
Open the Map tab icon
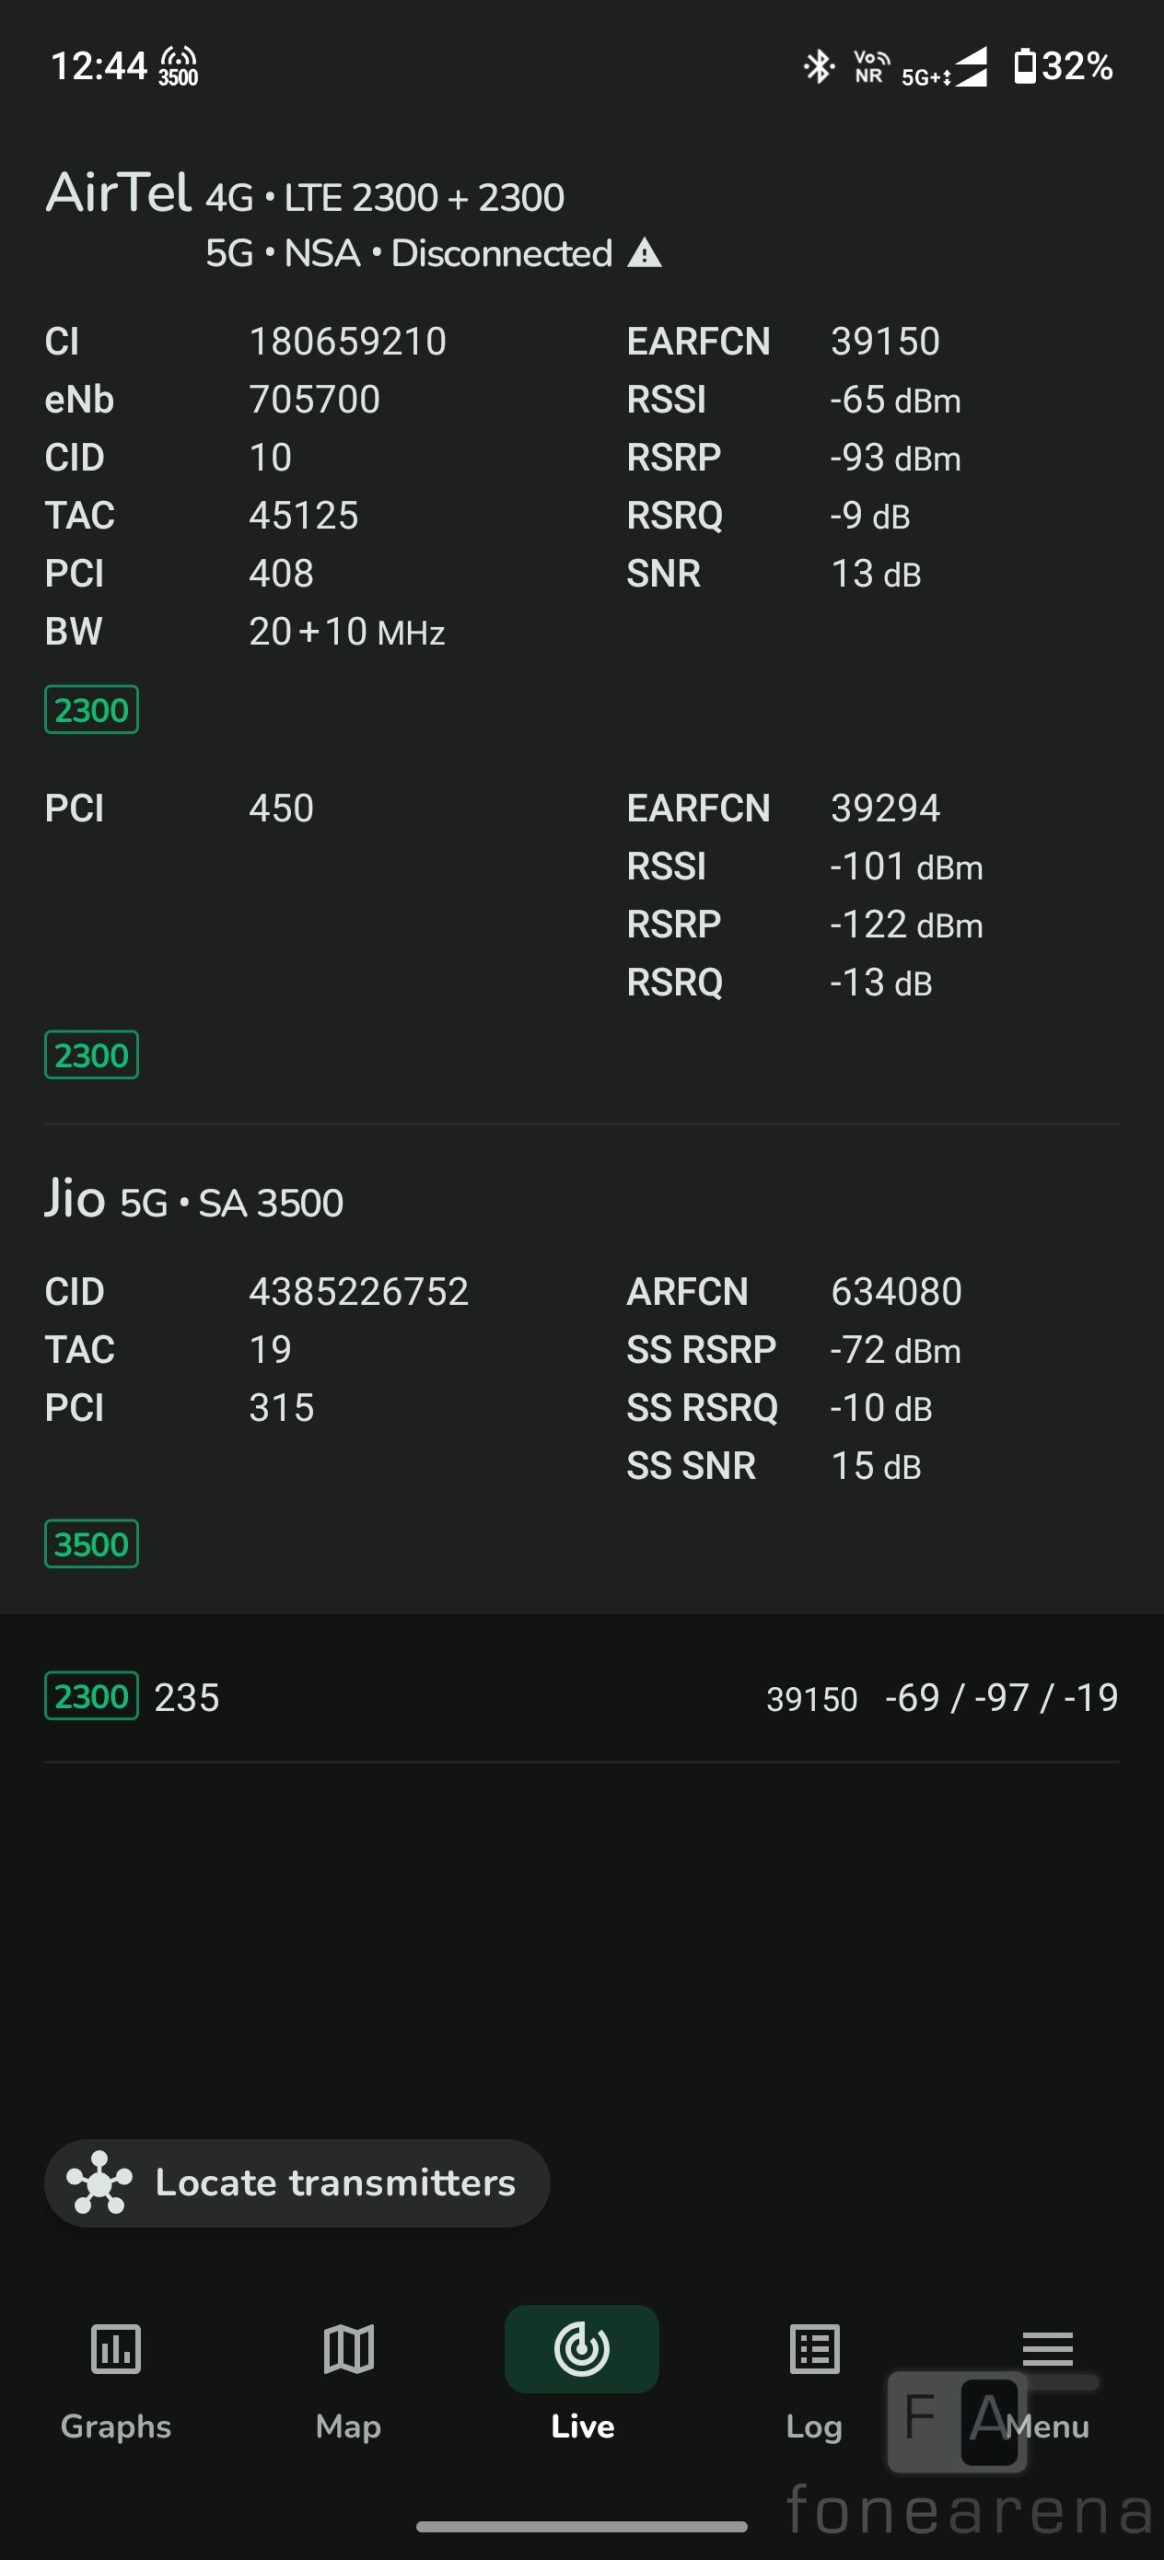tap(348, 2348)
